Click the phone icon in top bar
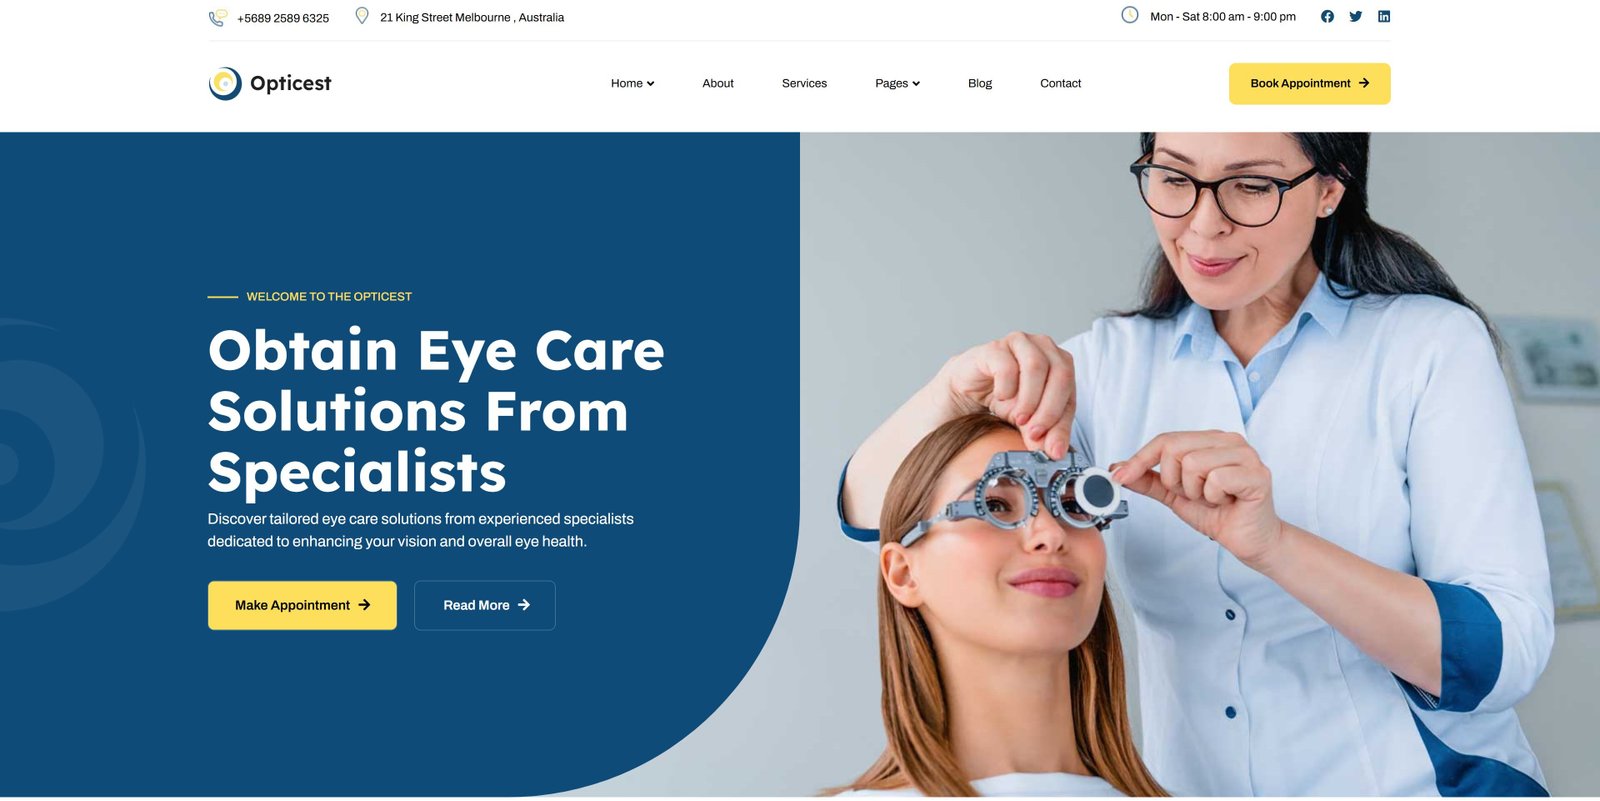 217,18
